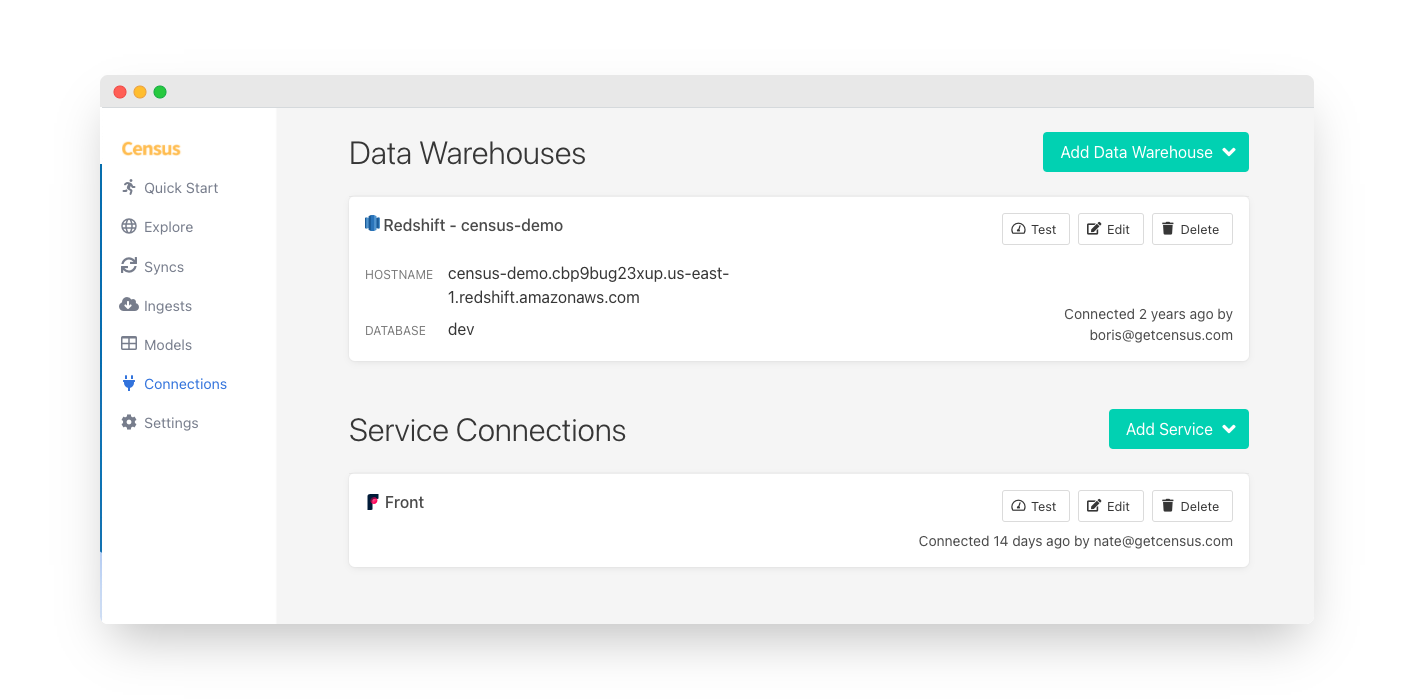The height and width of the screenshot is (699, 1414).
Task: Delete the Front service connection
Action: pos(1191,506)
